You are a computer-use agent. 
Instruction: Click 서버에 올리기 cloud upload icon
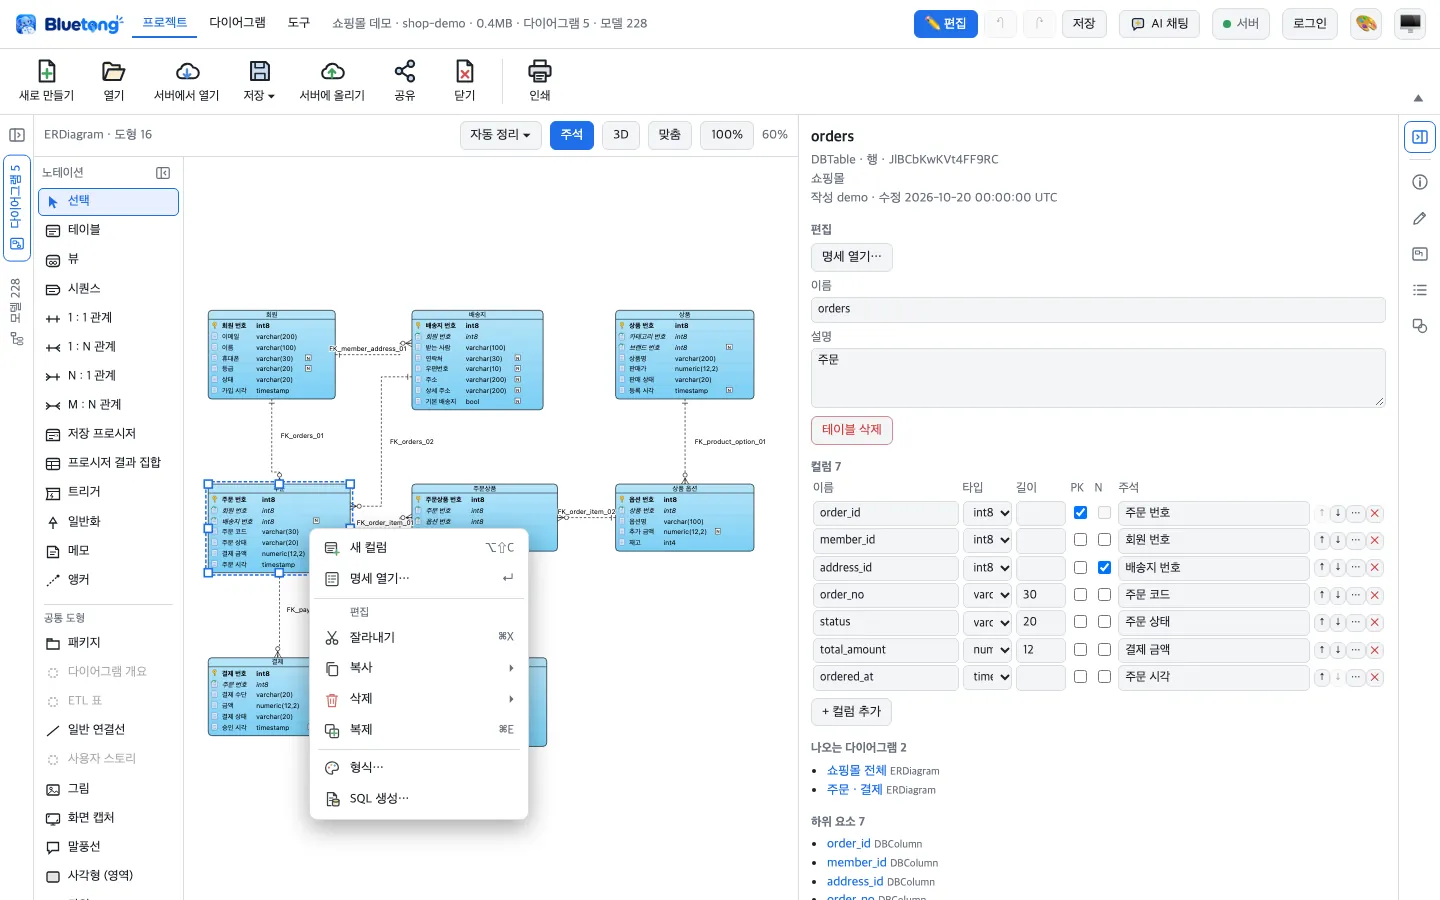(x=333, y=71)
